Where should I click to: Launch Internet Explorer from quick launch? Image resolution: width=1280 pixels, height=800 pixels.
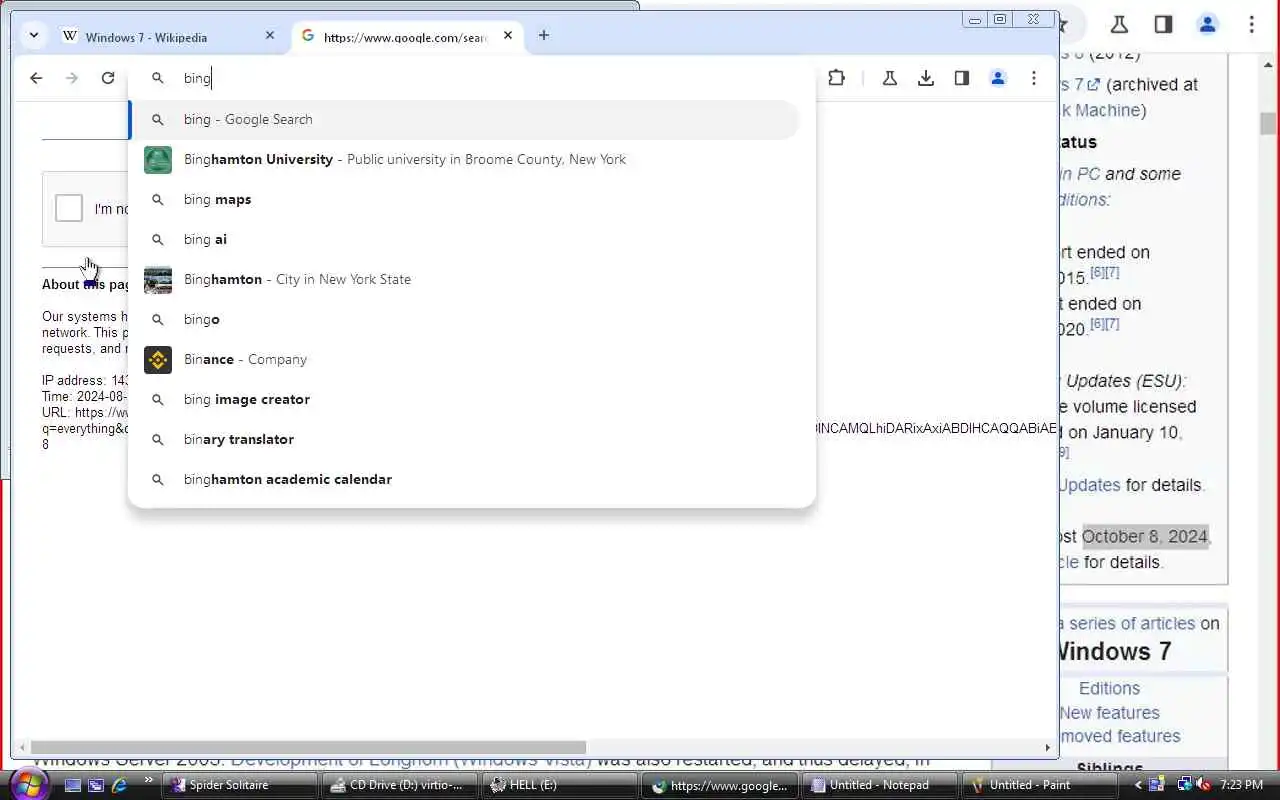tap(120, 785)
